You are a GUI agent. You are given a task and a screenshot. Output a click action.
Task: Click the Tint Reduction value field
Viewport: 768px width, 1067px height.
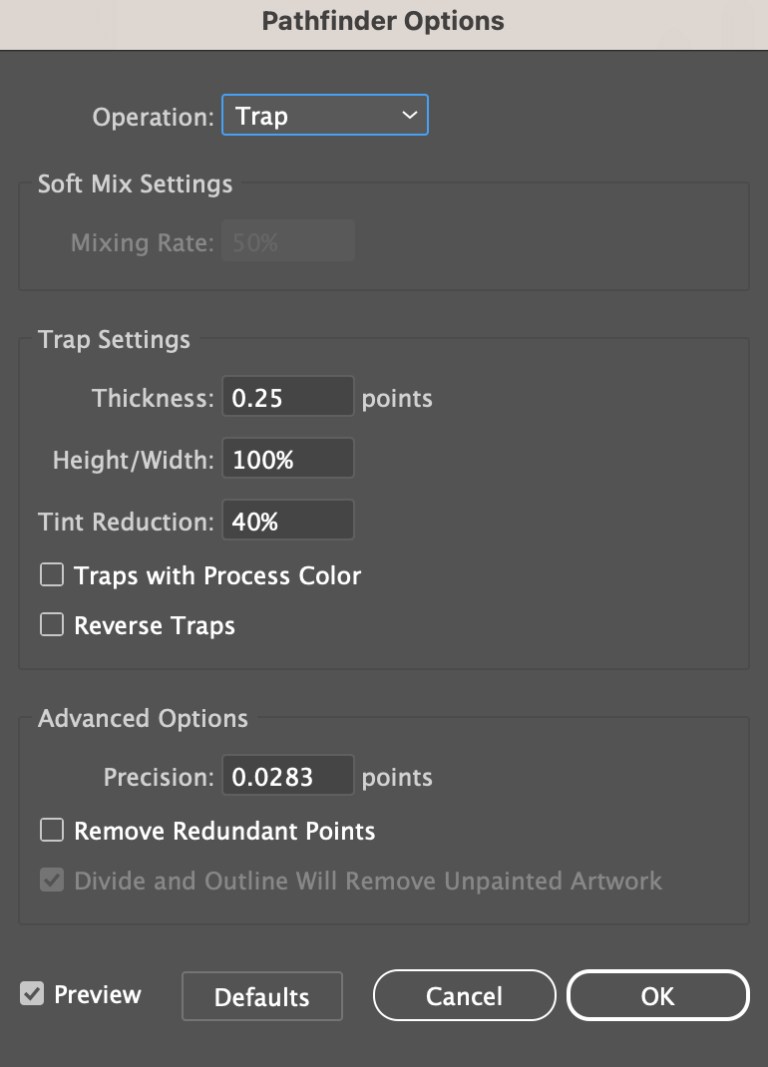click(x=287, y=519)
